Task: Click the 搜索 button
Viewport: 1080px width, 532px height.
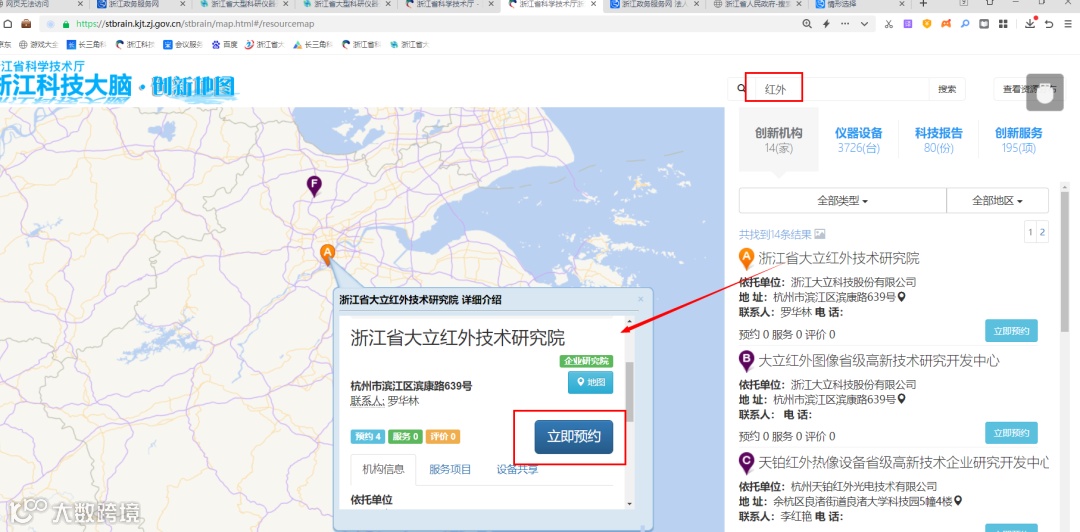Action: coord(947,89)
